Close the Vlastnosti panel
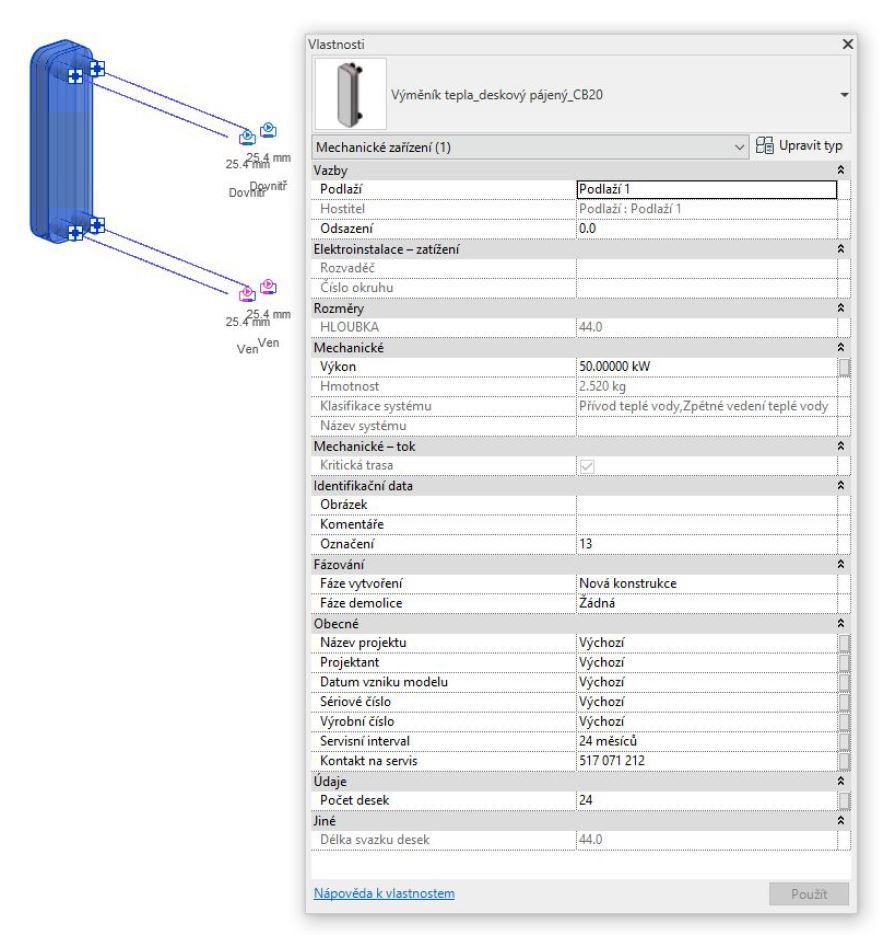The width and height of the screenshot is (883, 935). 848,45
